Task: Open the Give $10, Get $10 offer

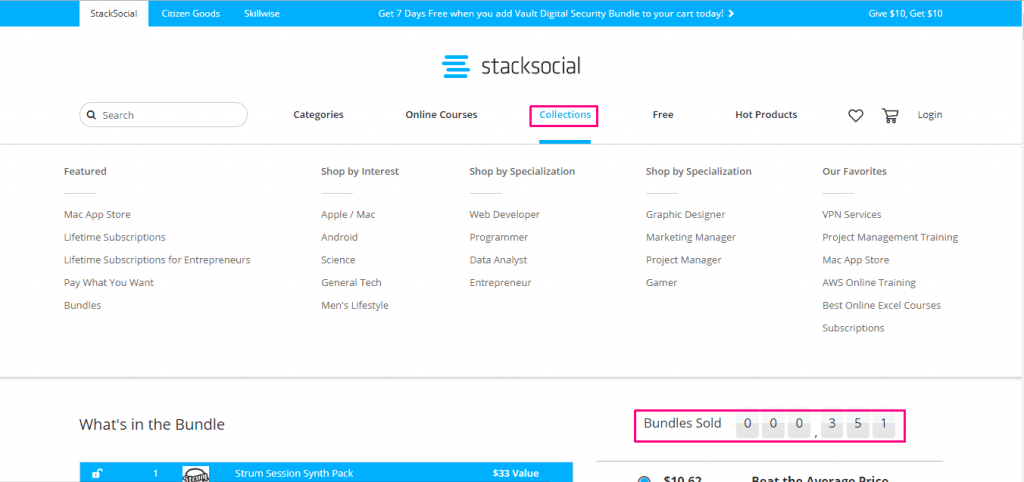Action: [905, 13]
